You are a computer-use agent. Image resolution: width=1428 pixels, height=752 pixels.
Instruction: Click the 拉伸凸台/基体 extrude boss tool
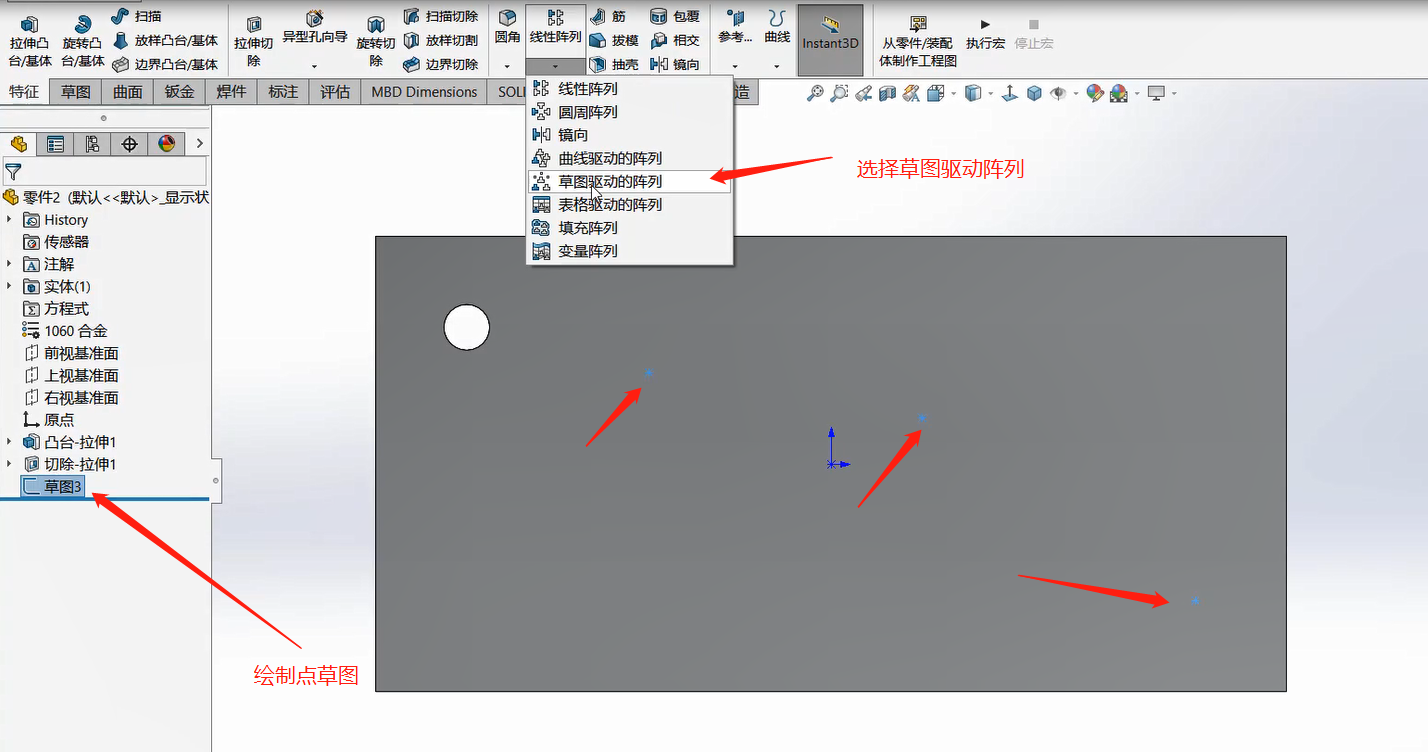(x=30, y=41)
